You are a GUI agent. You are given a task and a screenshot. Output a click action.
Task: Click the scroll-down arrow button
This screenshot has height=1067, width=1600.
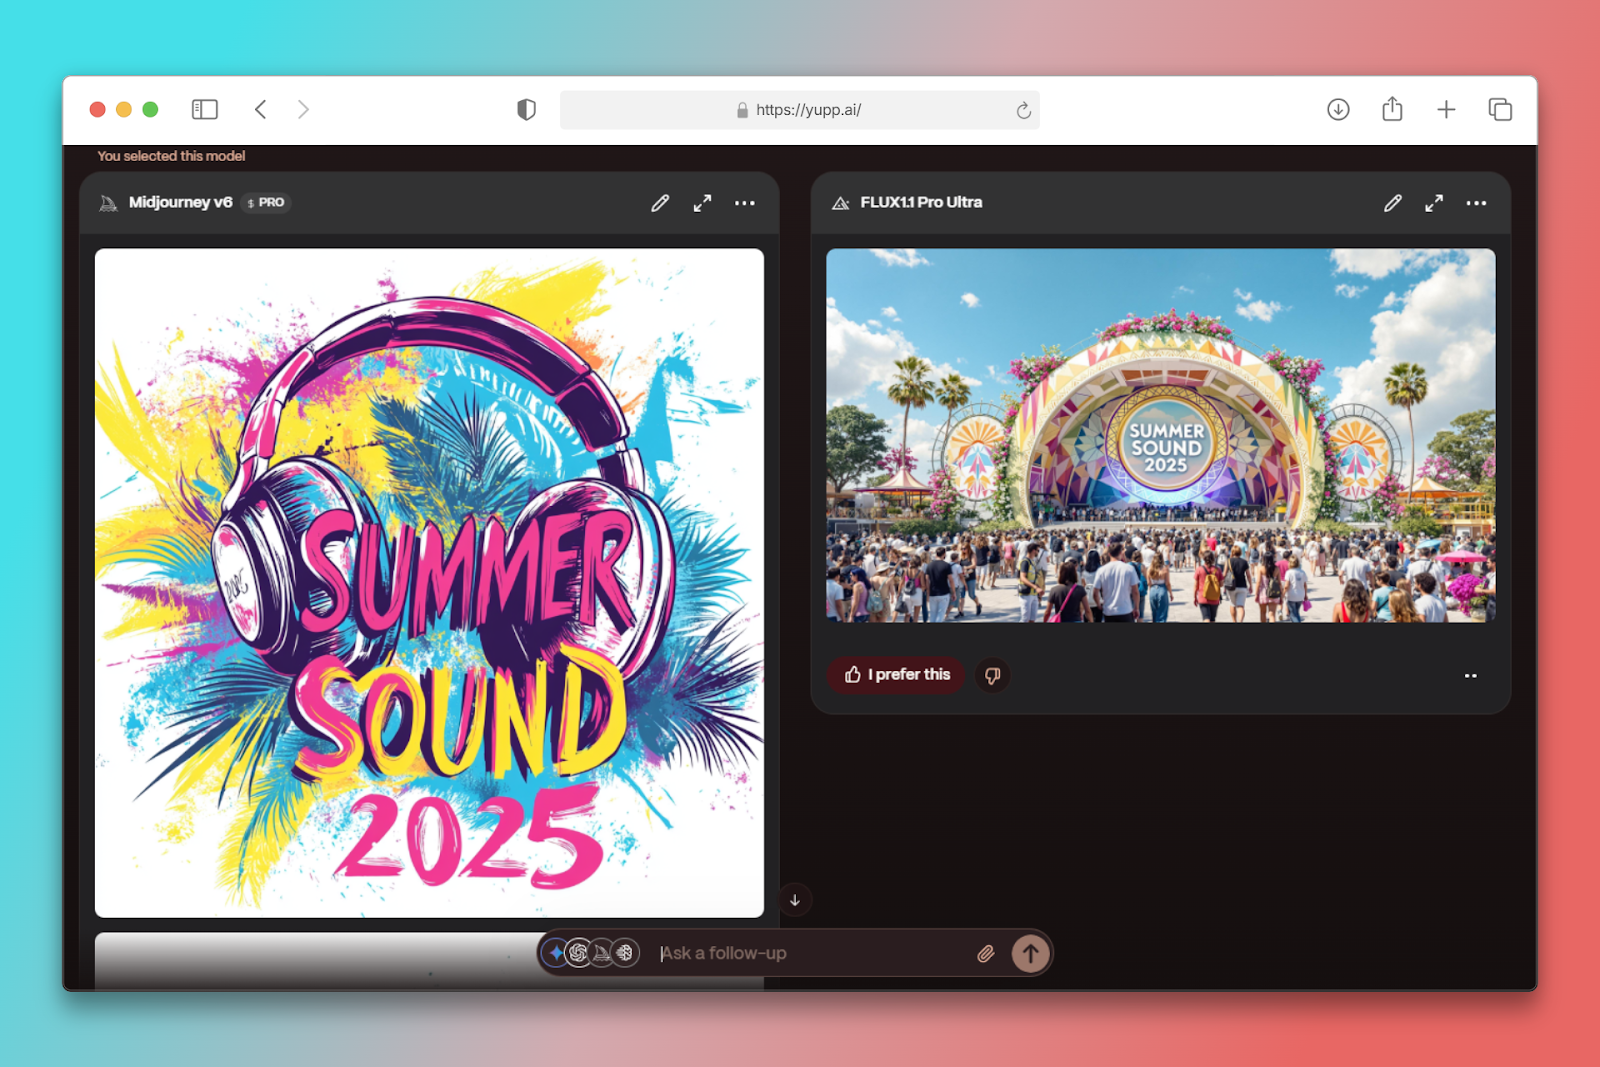(x=795, y=900)
